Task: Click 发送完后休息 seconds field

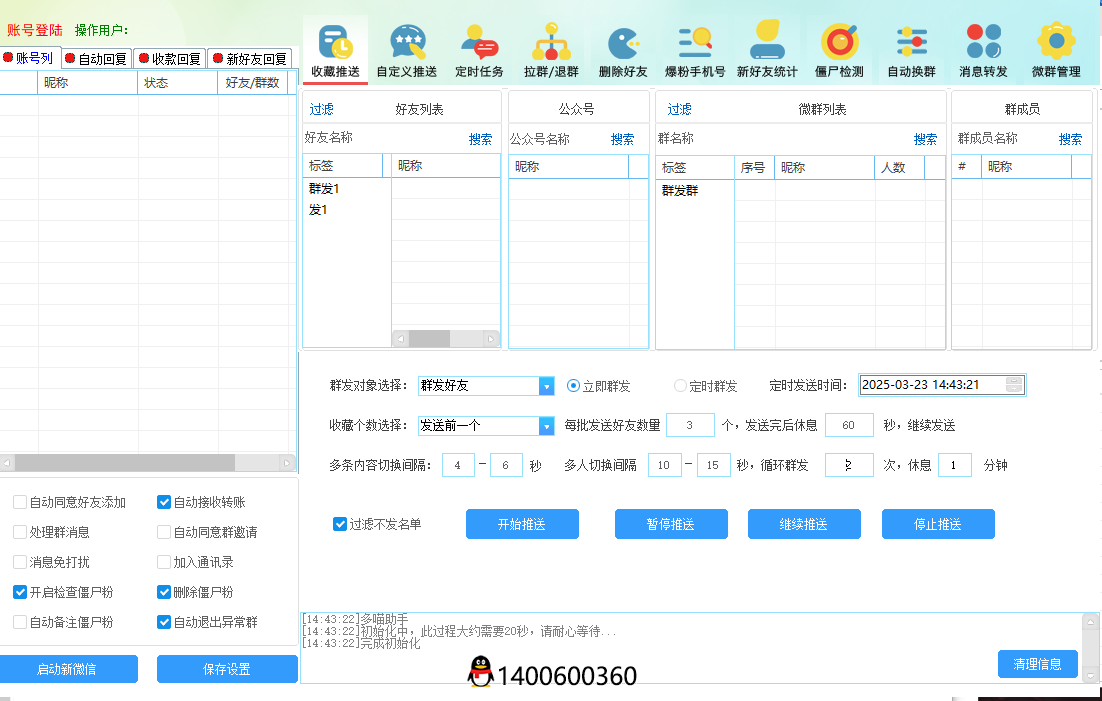Action: (849, 425)
